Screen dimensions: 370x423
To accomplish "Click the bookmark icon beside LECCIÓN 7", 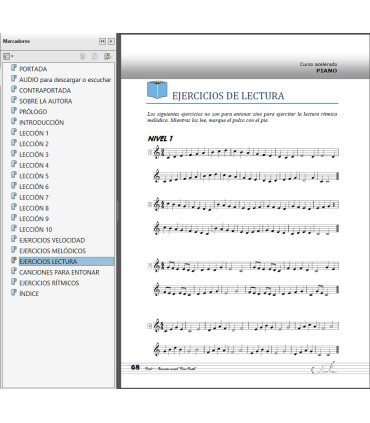I will 14,196.
